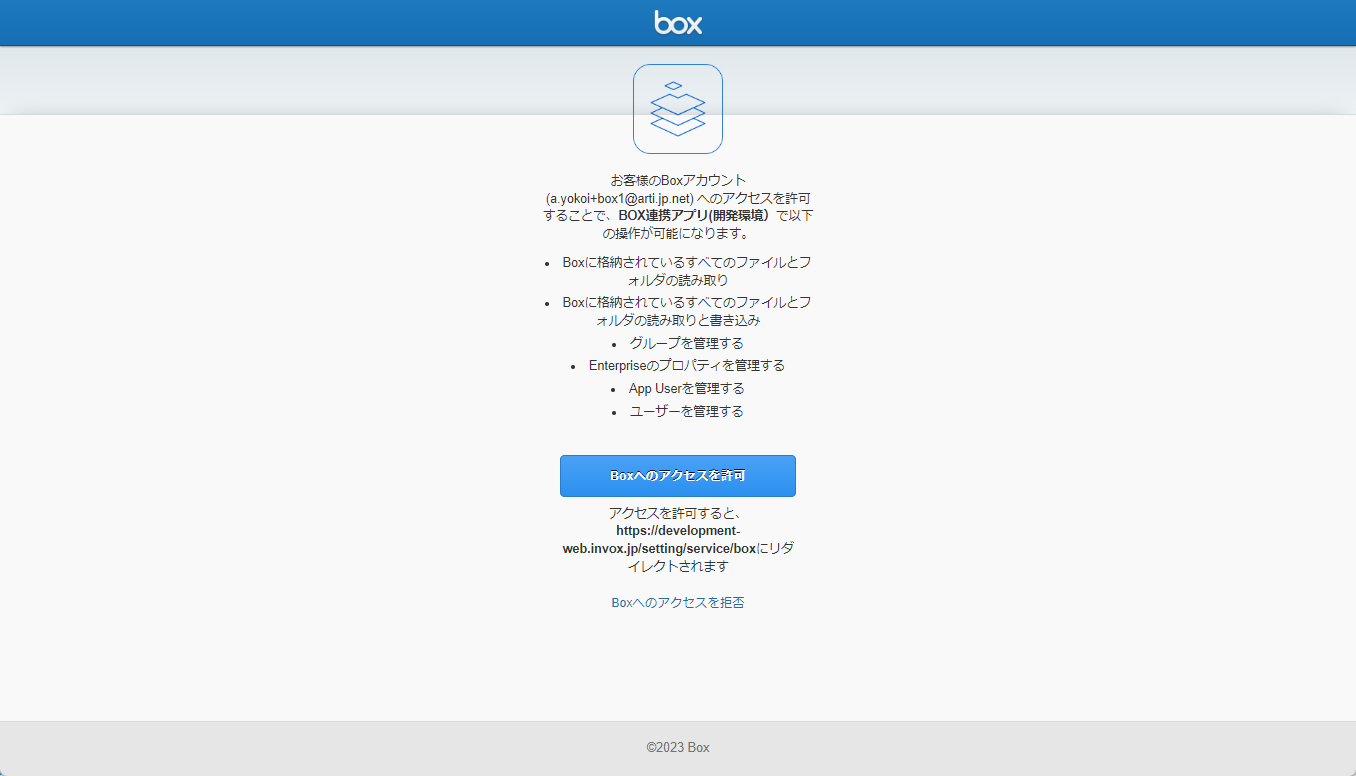Click the Boxへのアクセスを拒否 link
The image size is (1356, 776).
678,602
